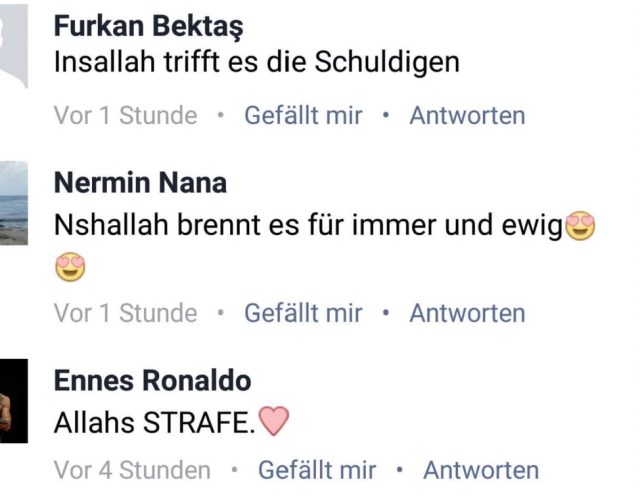Select Antworten below Ennes Ronaldo's comment
The image size is (640, 504).
coord(481,470)
